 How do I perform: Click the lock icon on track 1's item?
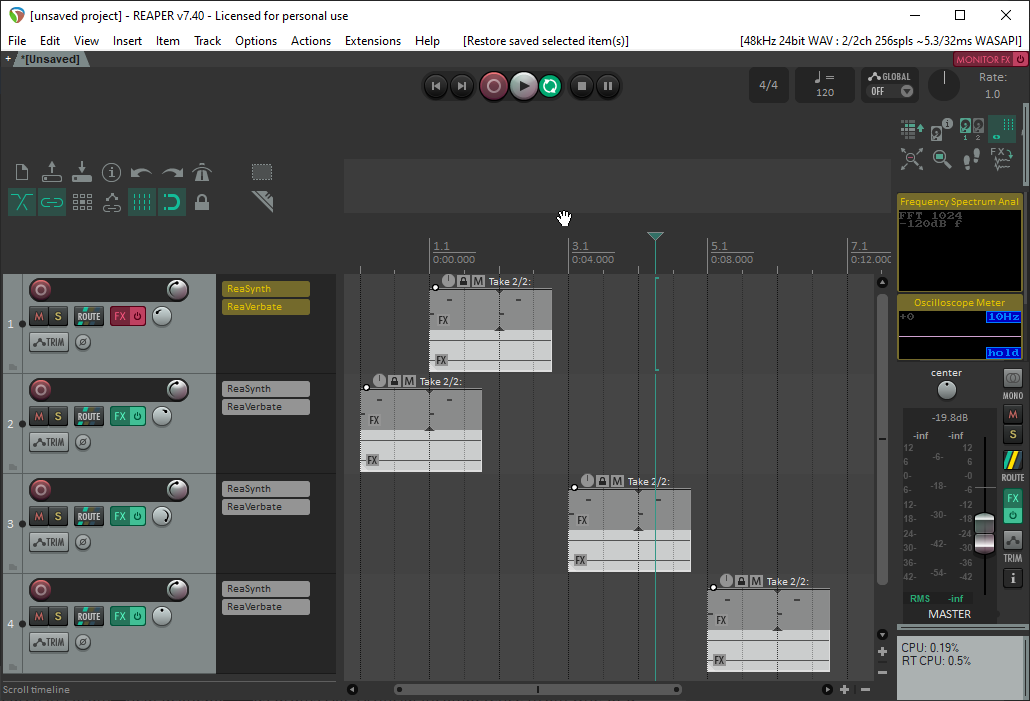point(463,281)
